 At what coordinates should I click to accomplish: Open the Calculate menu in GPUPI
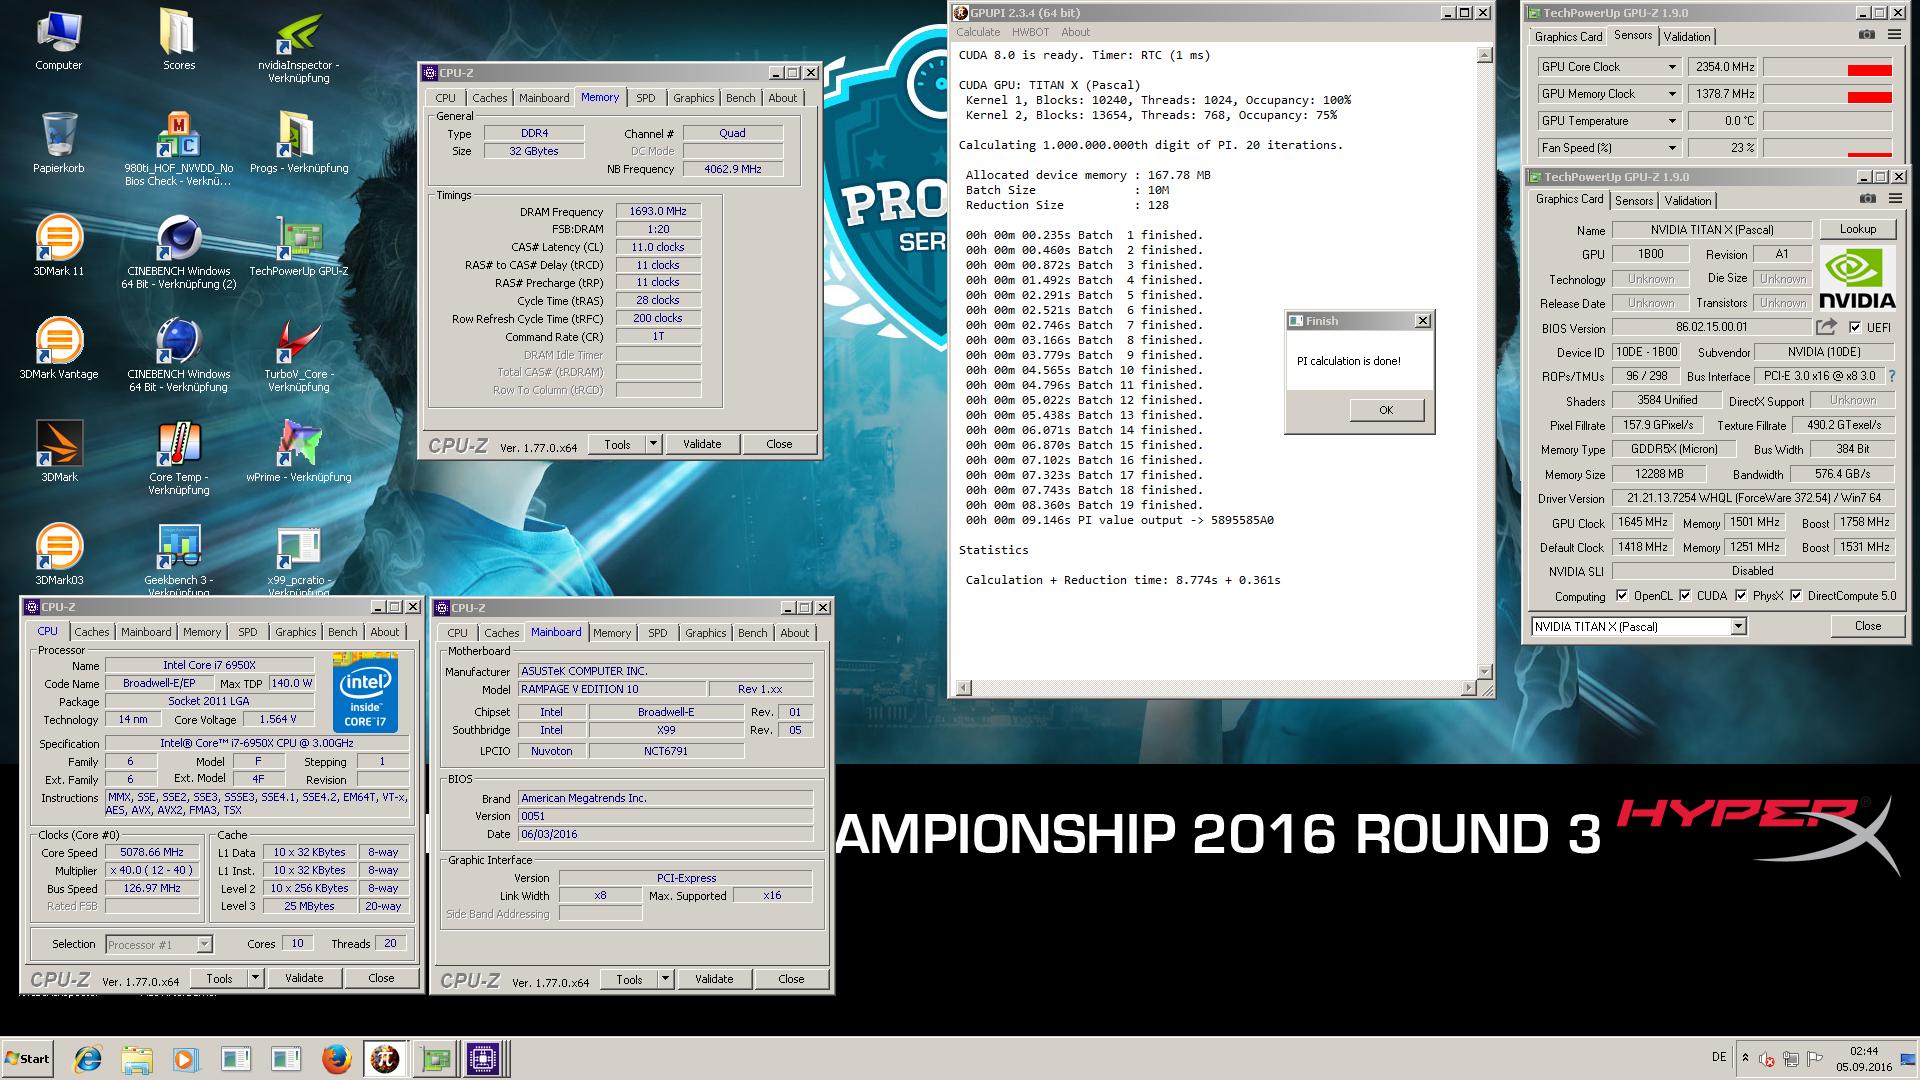[978, 32]
